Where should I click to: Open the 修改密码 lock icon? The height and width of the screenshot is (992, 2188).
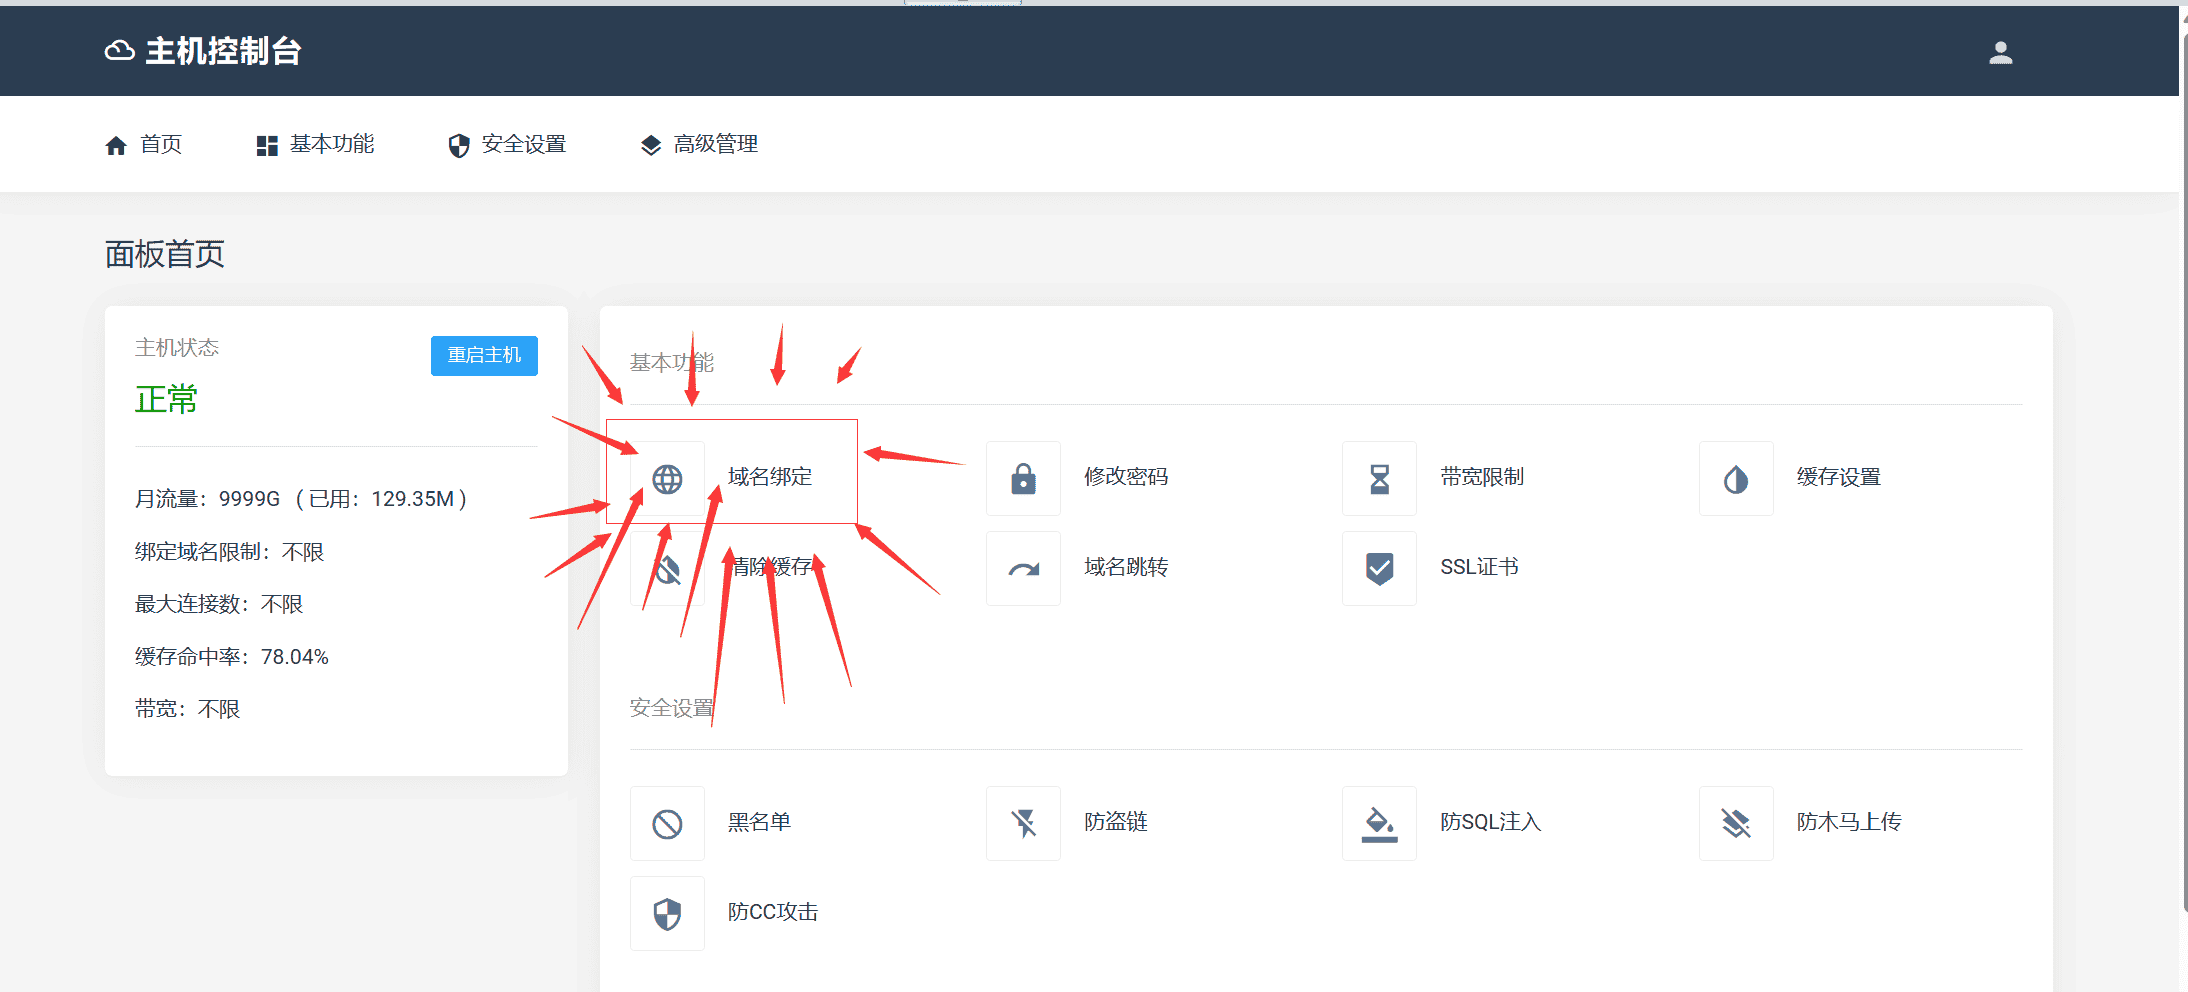coord(1023,479)
